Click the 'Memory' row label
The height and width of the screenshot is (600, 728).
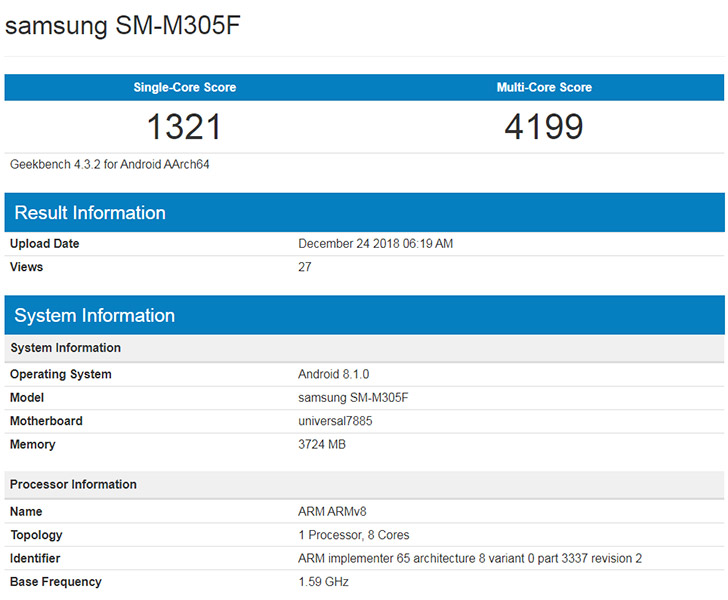[x=32, y=444]
